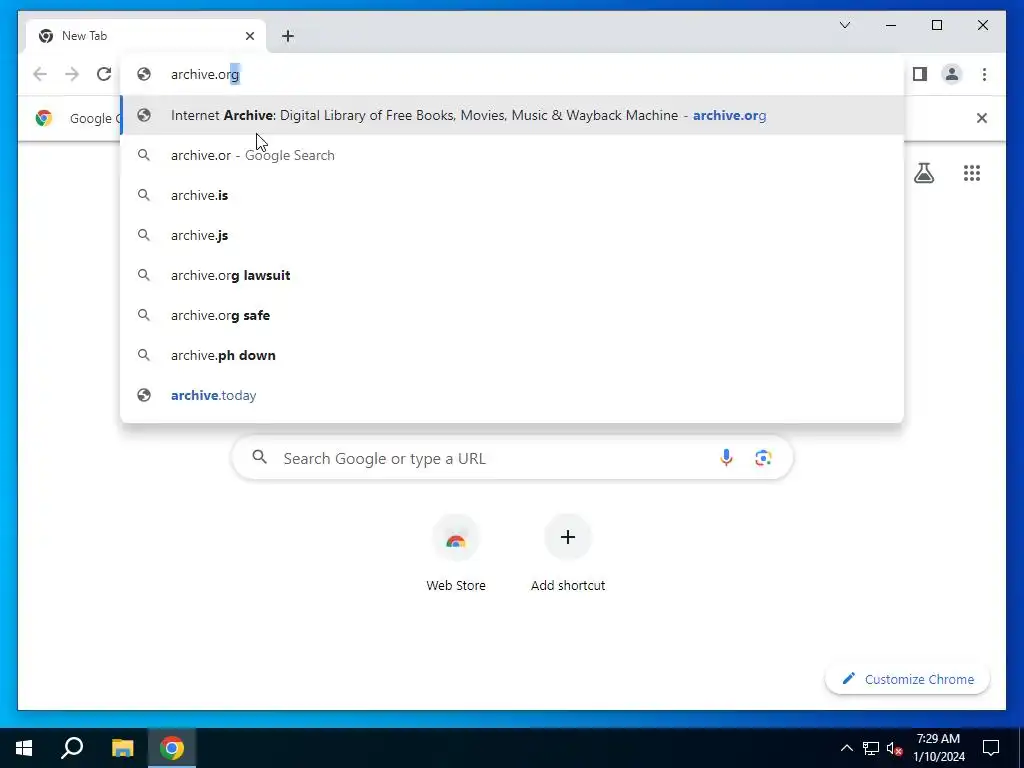
Task: Choose 'archive.org safe' suggestion
Action: [x=513, y=315]
